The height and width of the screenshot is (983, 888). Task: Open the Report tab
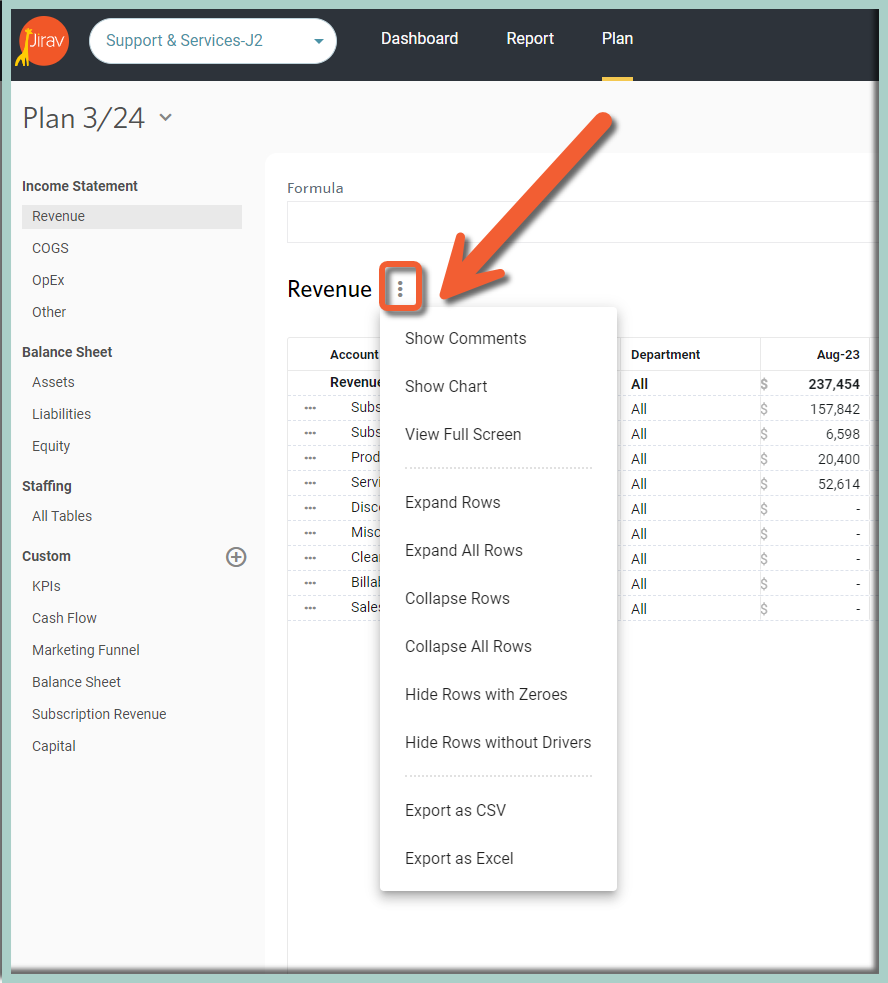(x=530, y=39)
